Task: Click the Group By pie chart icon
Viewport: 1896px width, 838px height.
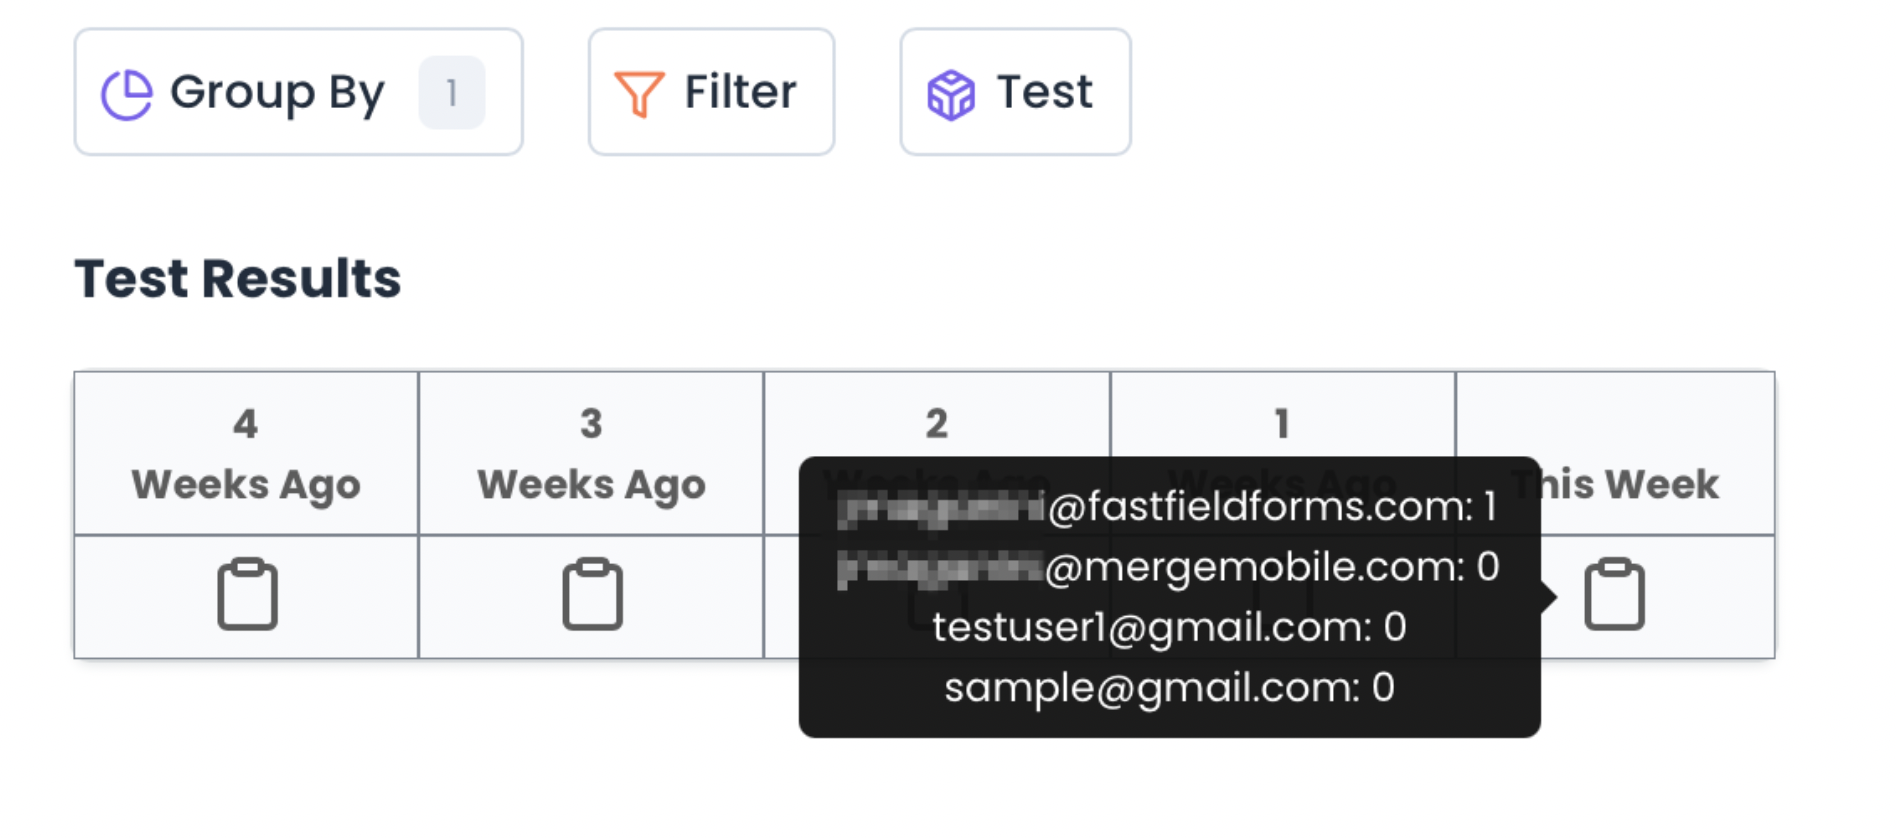Action: [x=127, y=94]
